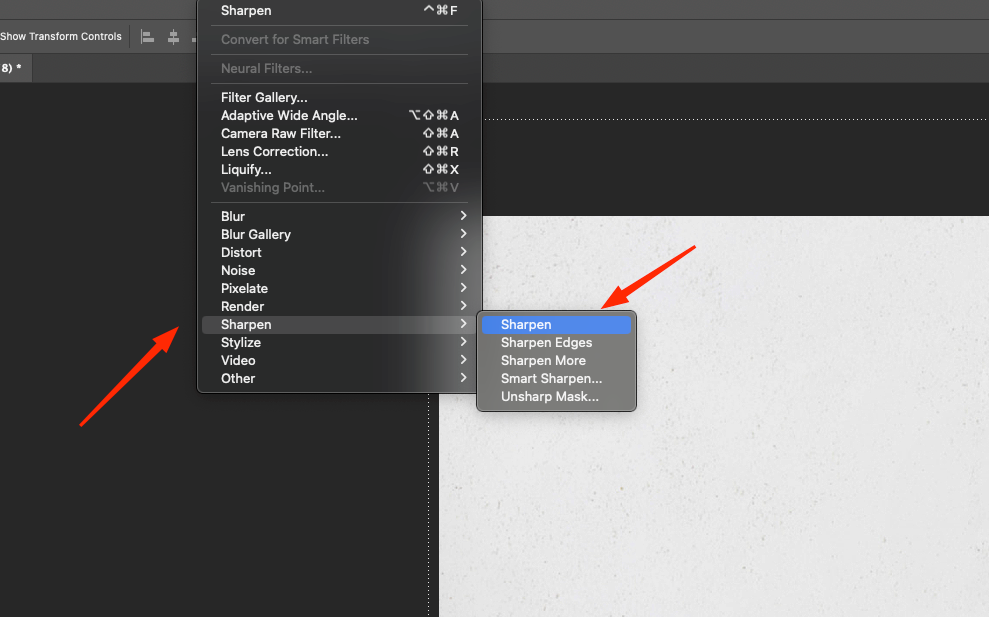The height and width of the screenshot is (617, 989).
Task: Click the align left edges icon
Action: [148, 37]
